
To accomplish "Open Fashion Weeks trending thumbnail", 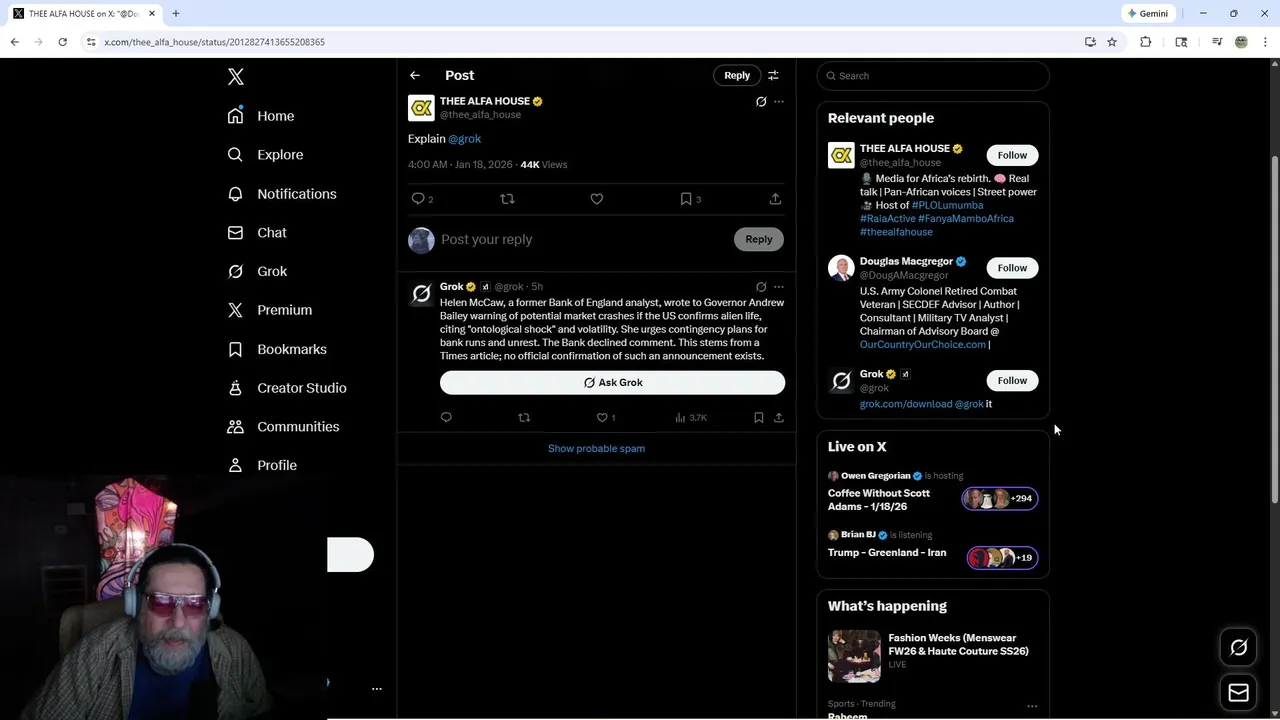I will 854,657.
